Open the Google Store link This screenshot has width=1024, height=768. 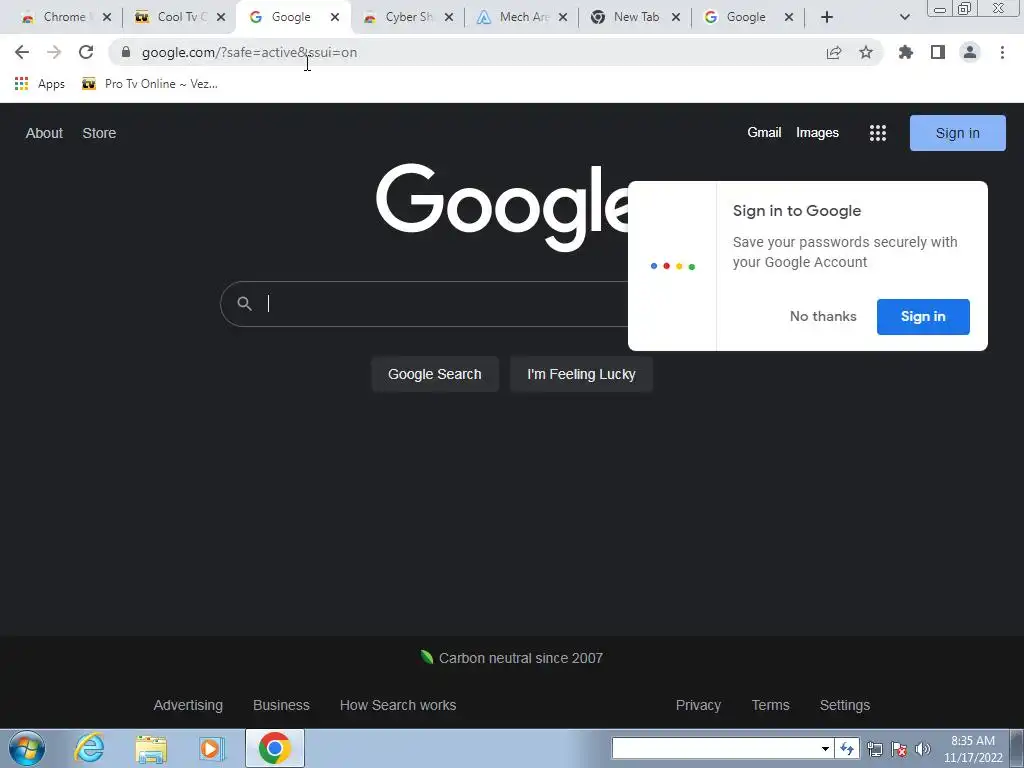99,133
